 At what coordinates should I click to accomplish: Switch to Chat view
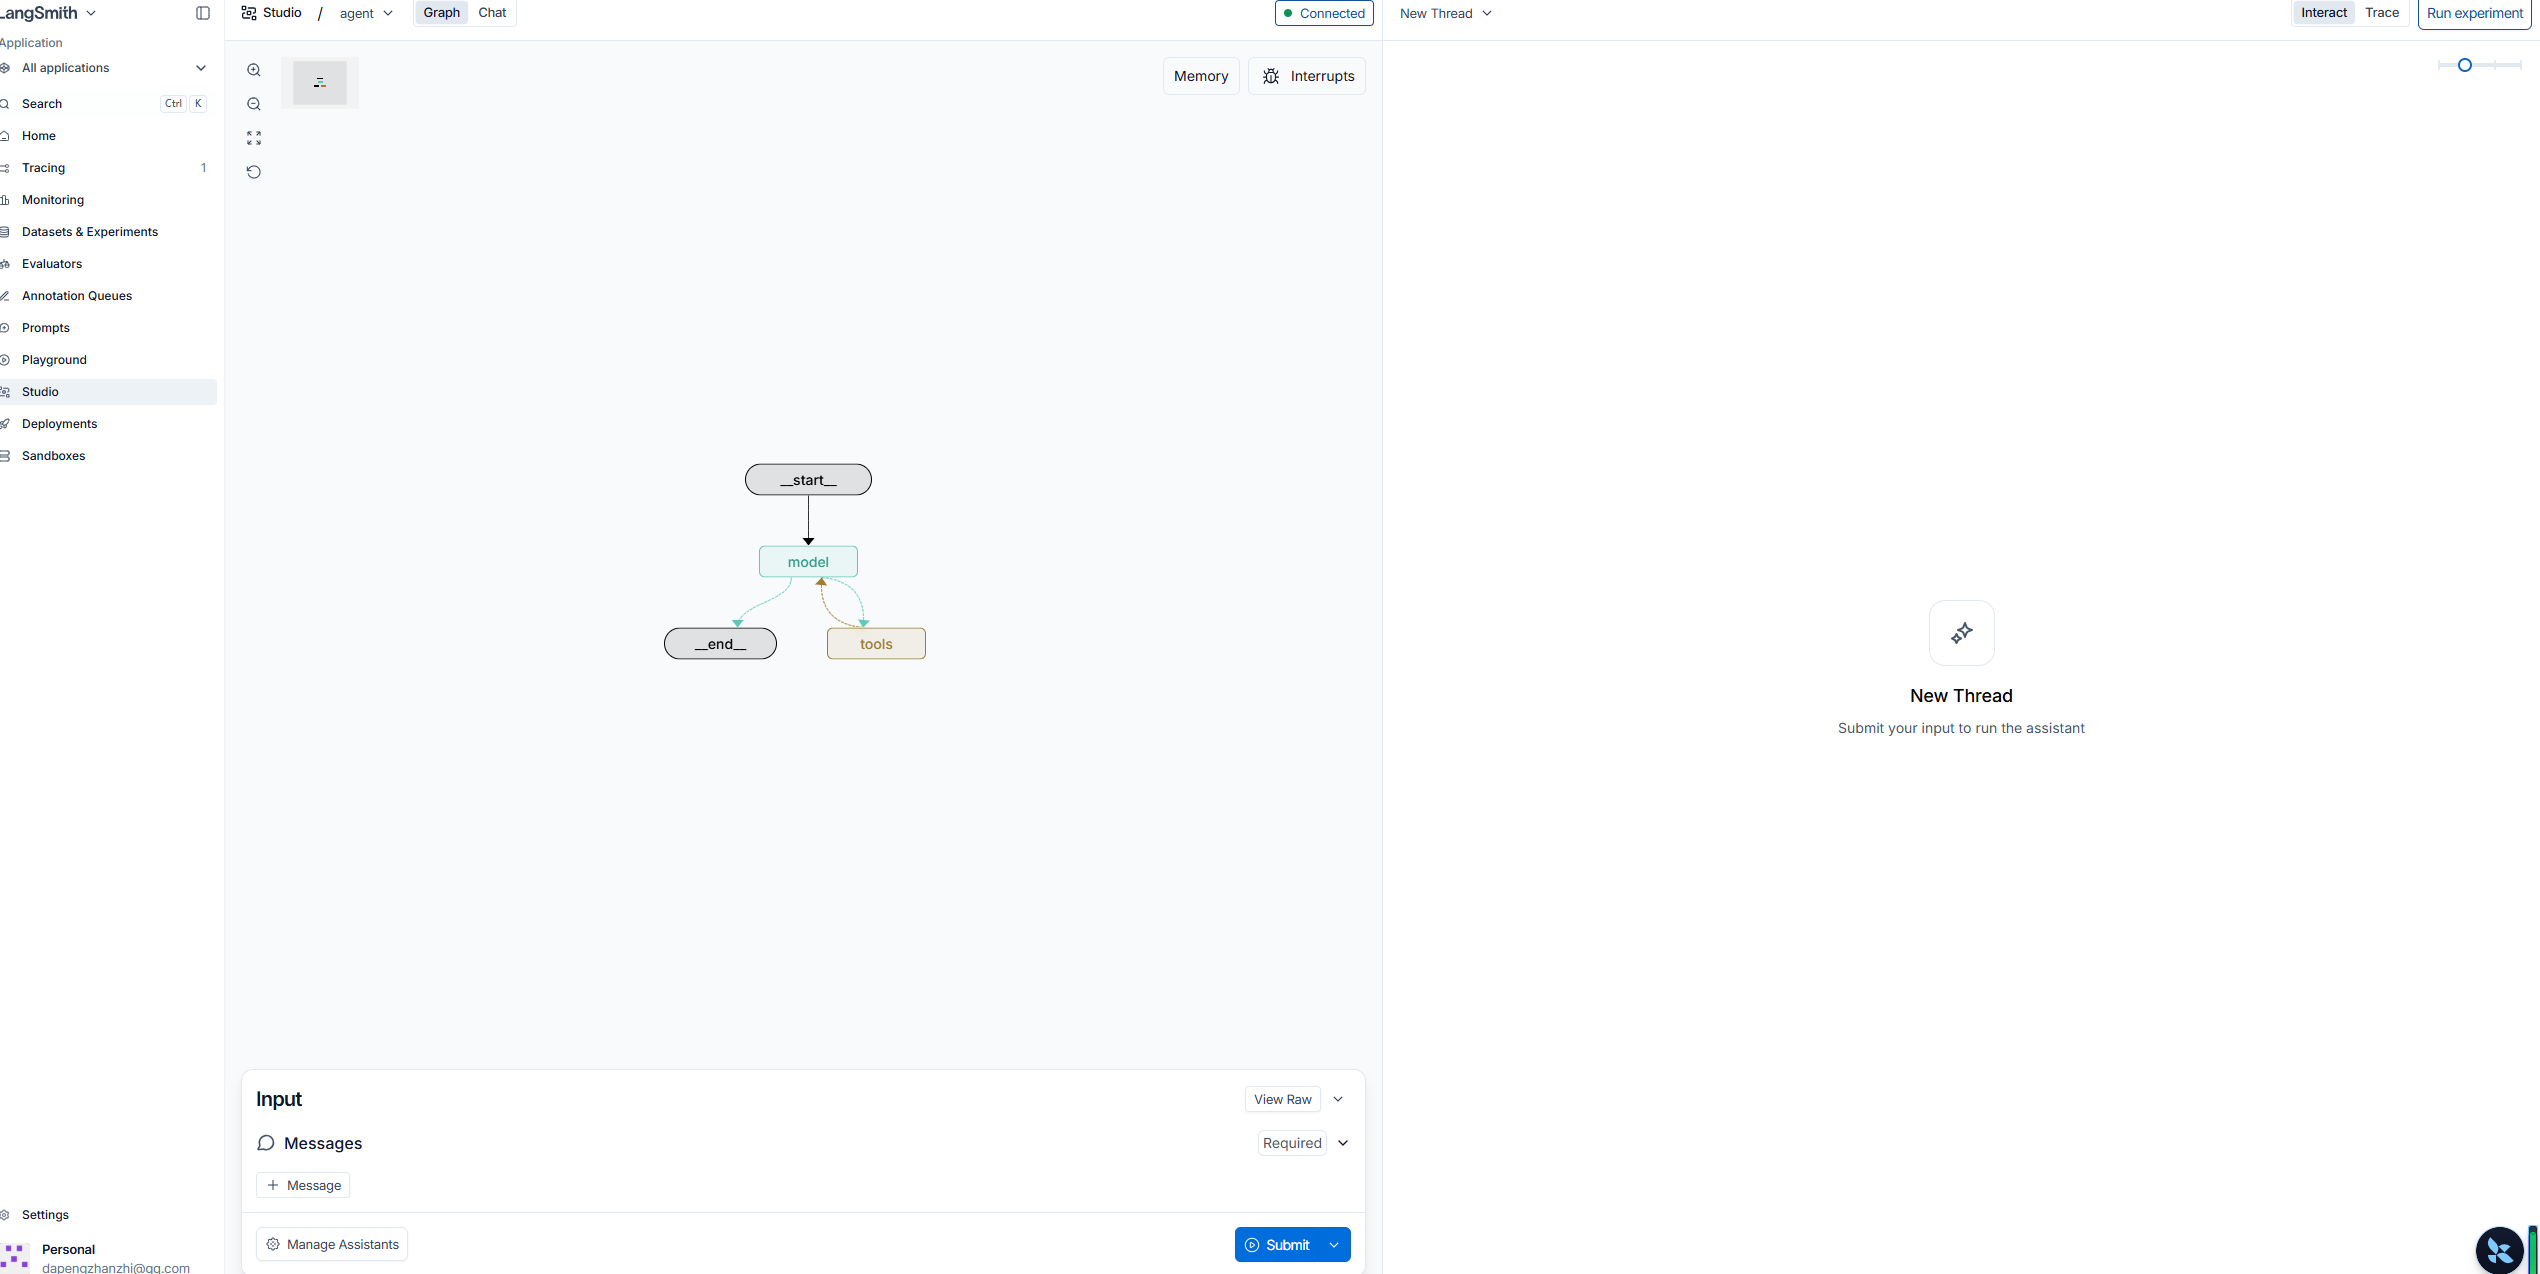coord(492,13)
